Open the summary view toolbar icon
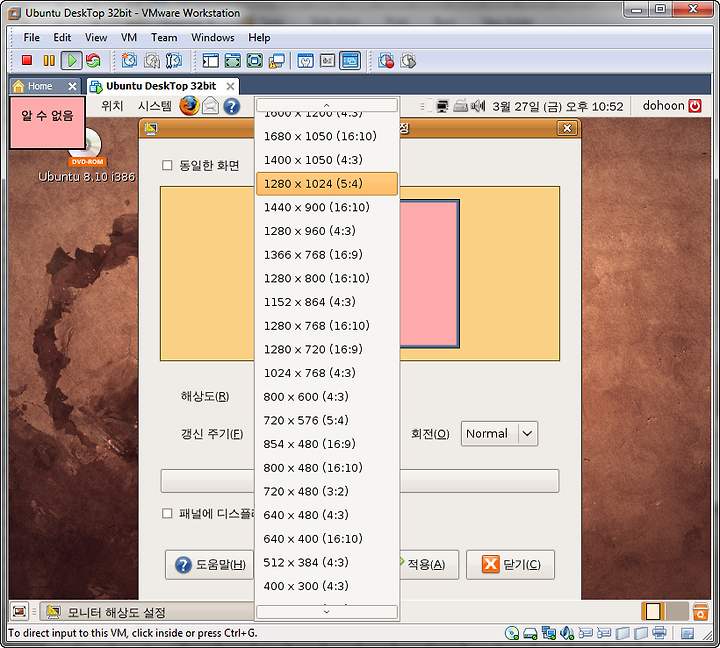Screen dimensions: 720x648 pyautogui.click(x=305, y=61)
